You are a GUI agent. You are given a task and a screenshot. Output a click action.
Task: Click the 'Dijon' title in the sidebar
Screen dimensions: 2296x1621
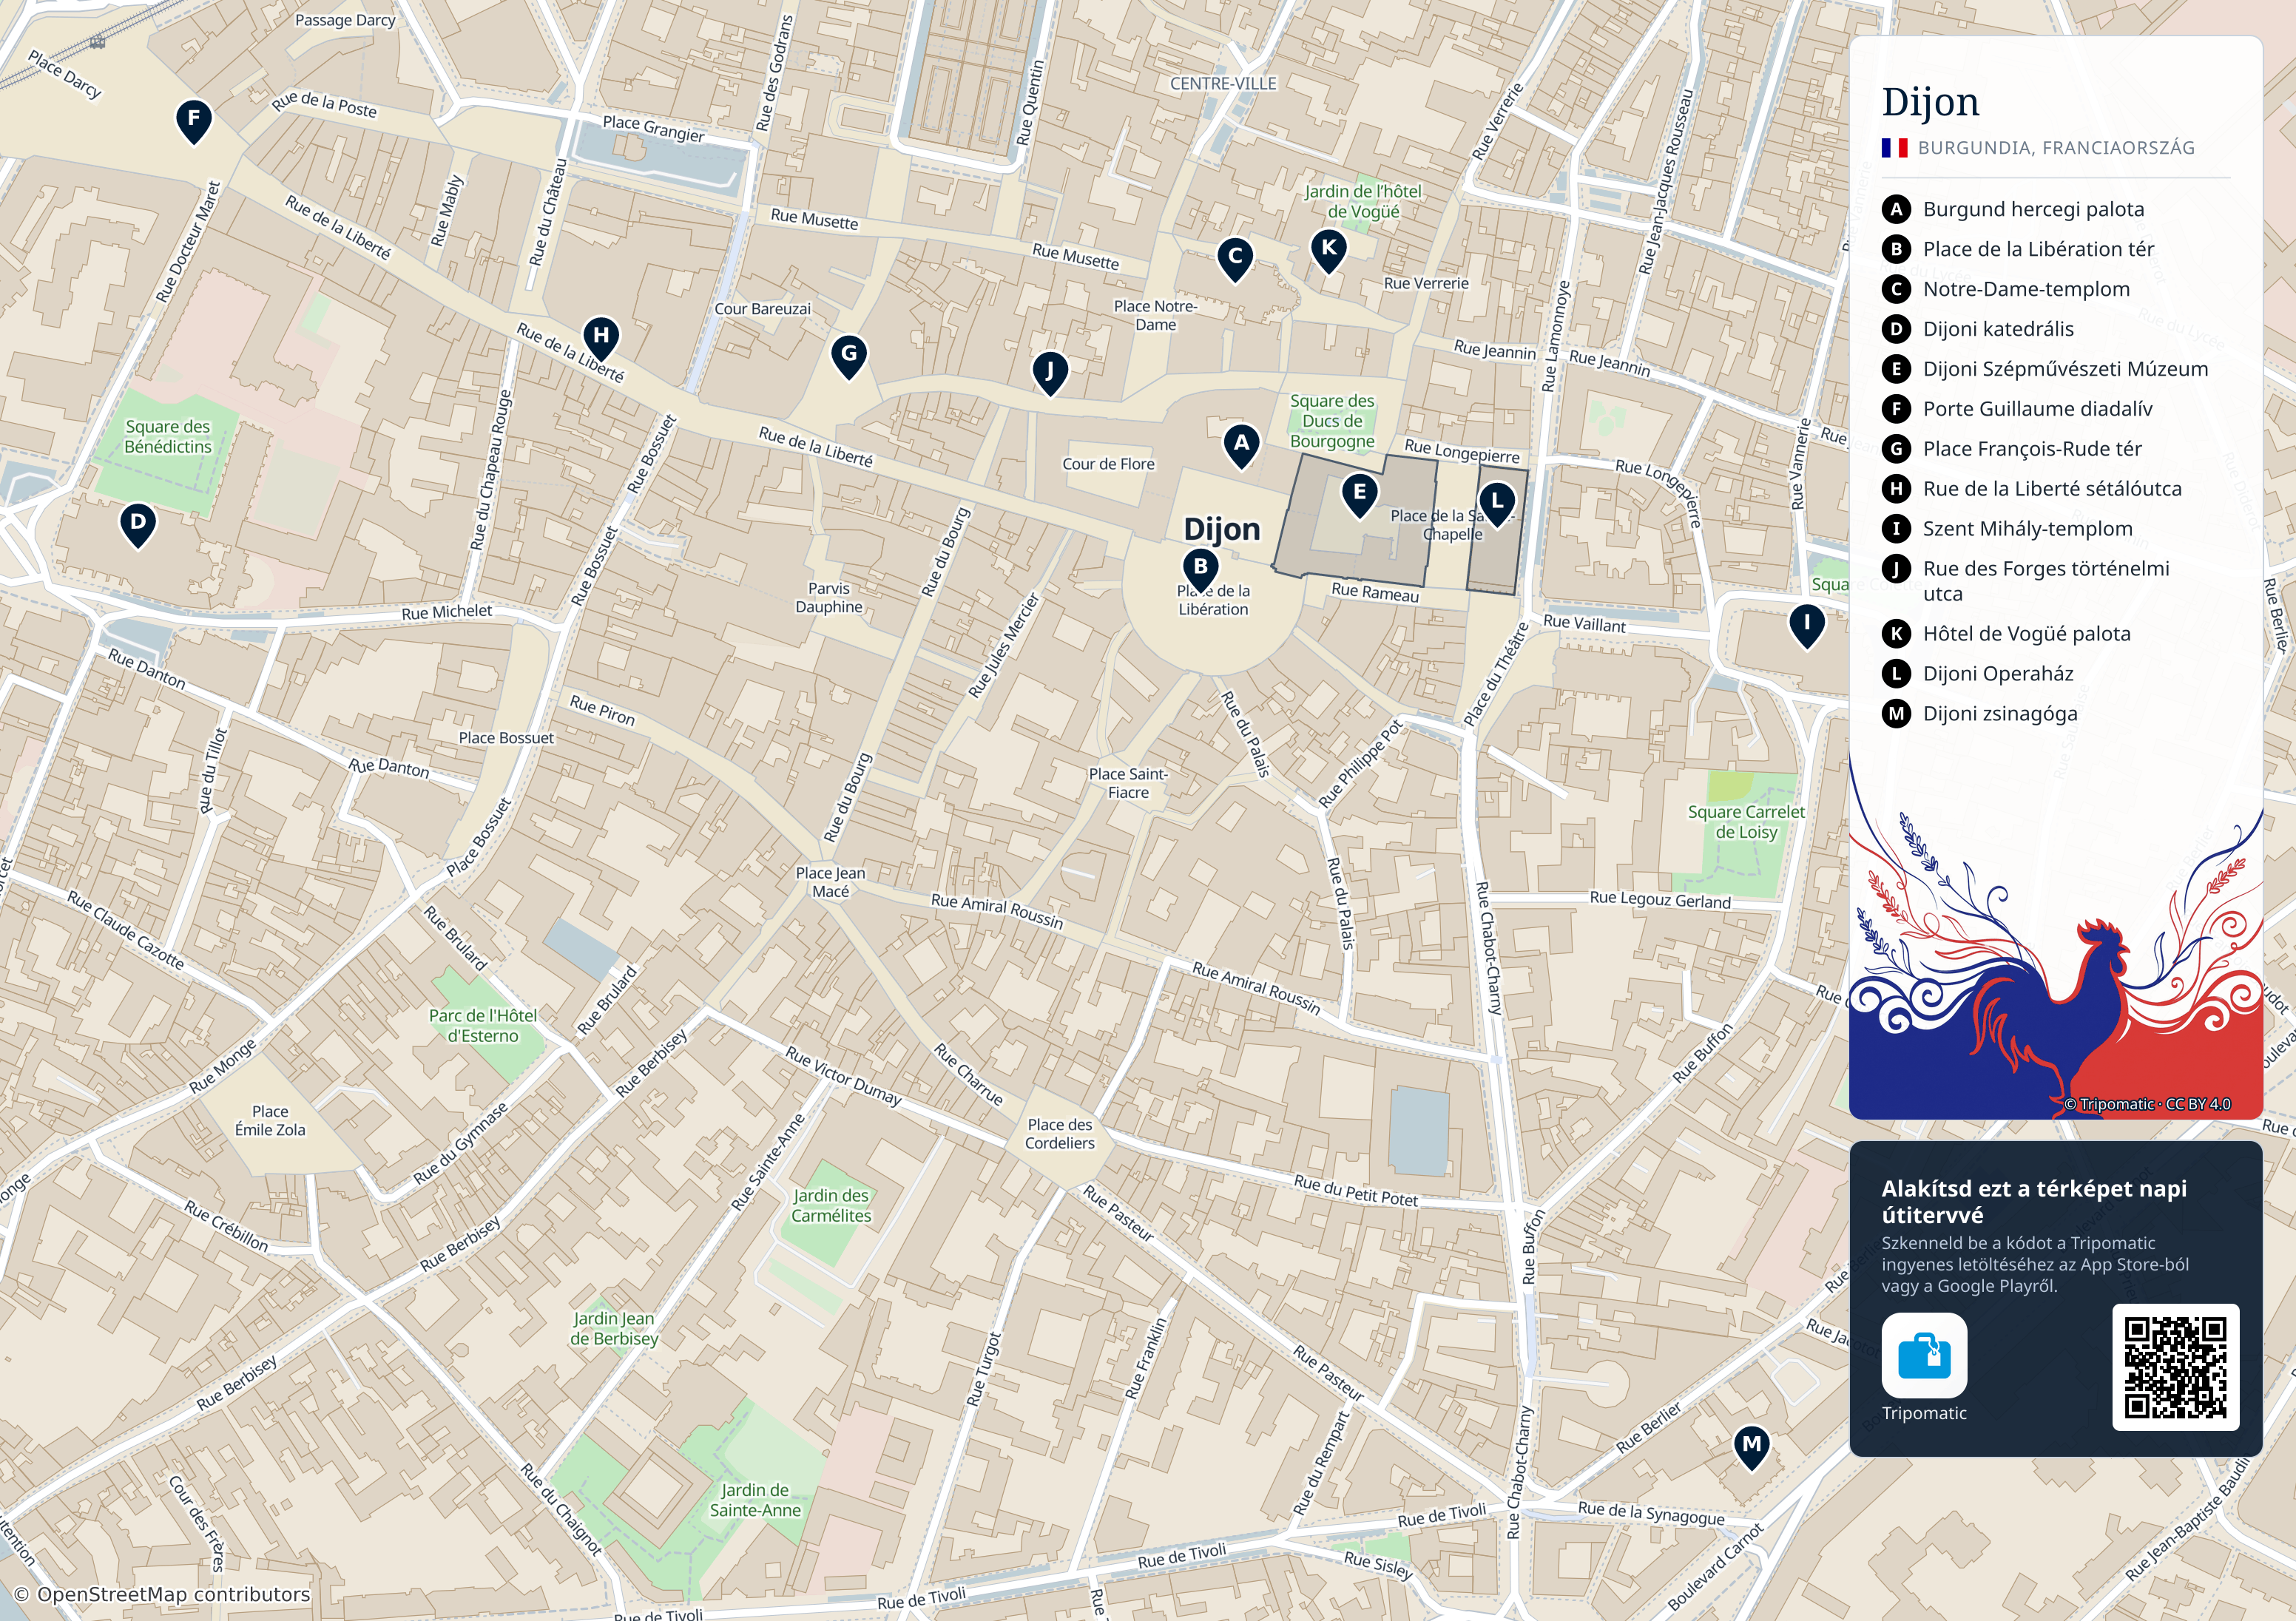(x=1930, y=102)
